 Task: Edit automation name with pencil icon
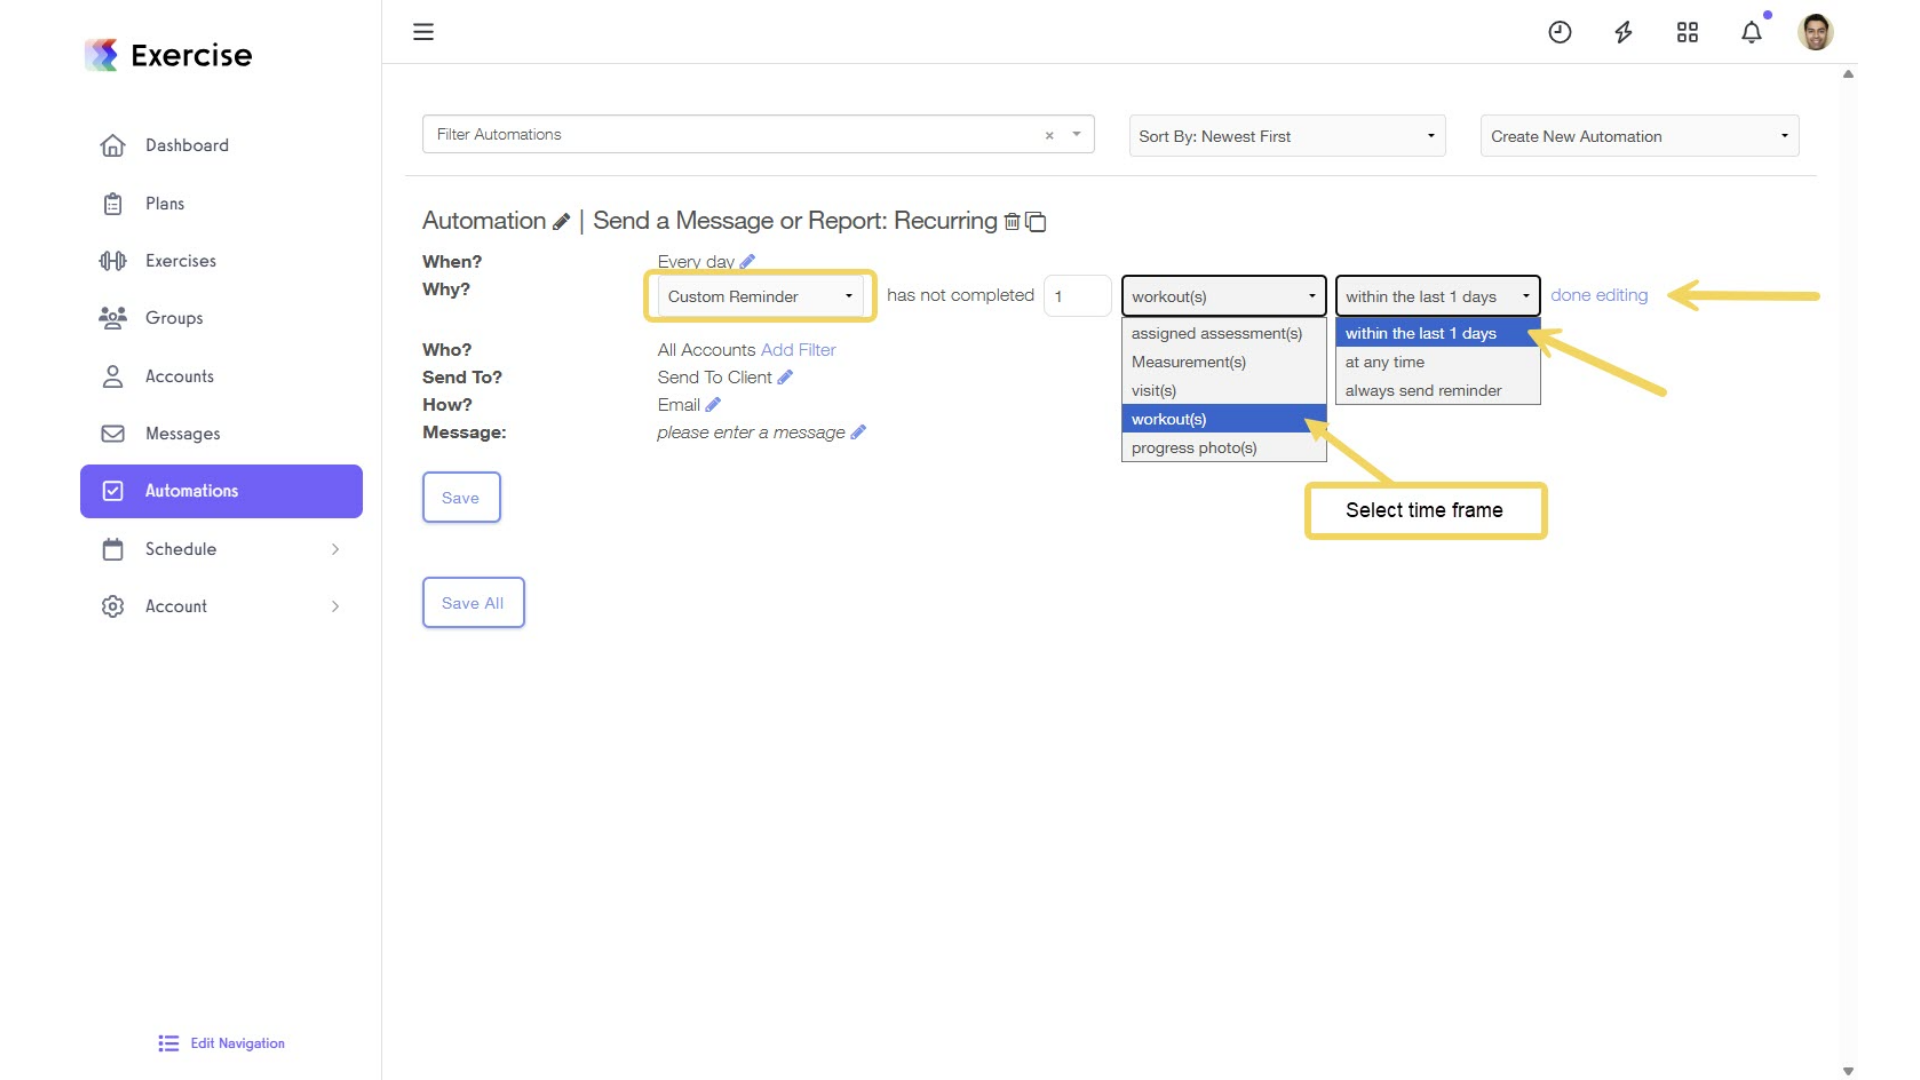(x=561, y=221)
